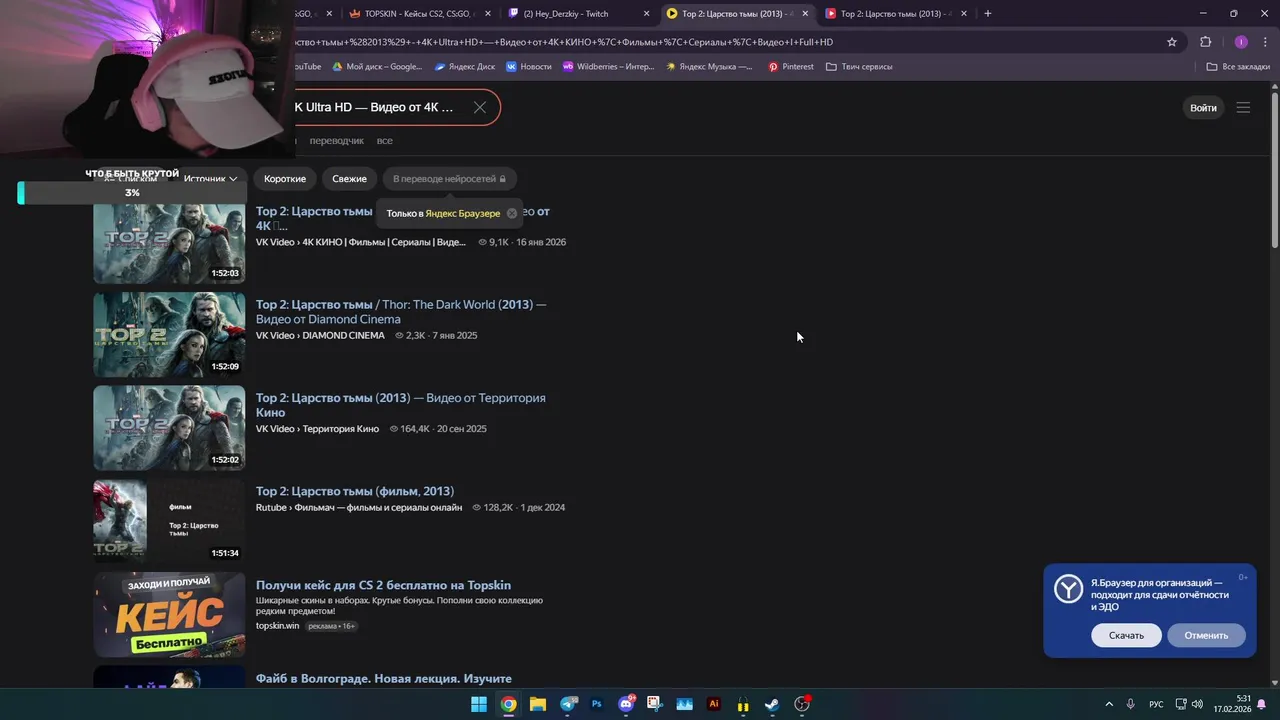
Task: Open the Topskin CS 2 case ad
Action: pyautogui.click(x=383, y=585)
